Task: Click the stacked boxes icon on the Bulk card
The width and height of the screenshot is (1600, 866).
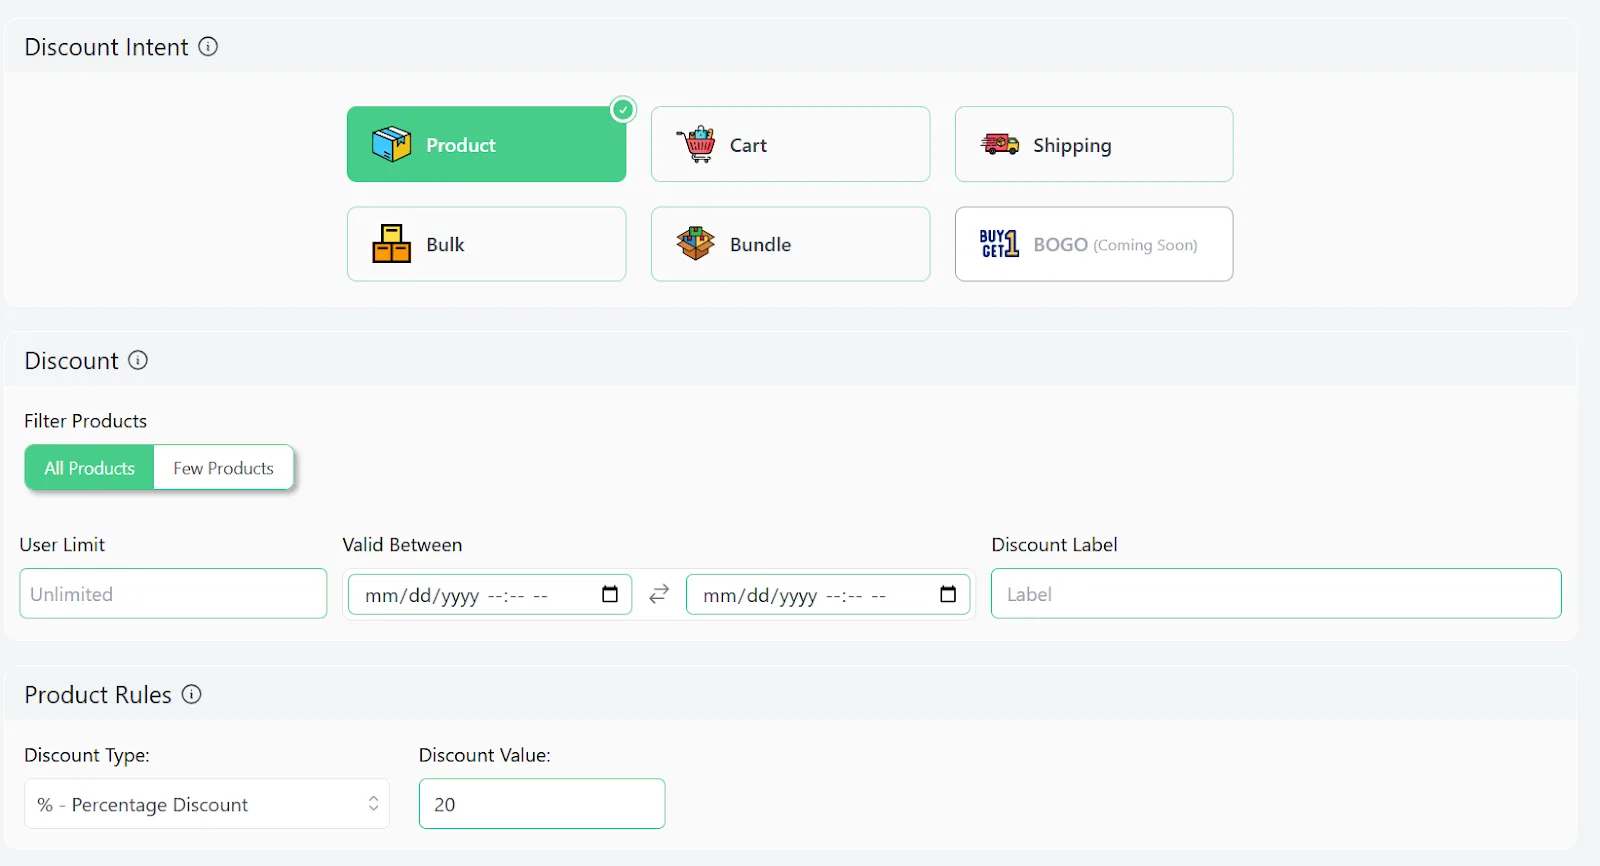Action: click(x=391, y=243)
